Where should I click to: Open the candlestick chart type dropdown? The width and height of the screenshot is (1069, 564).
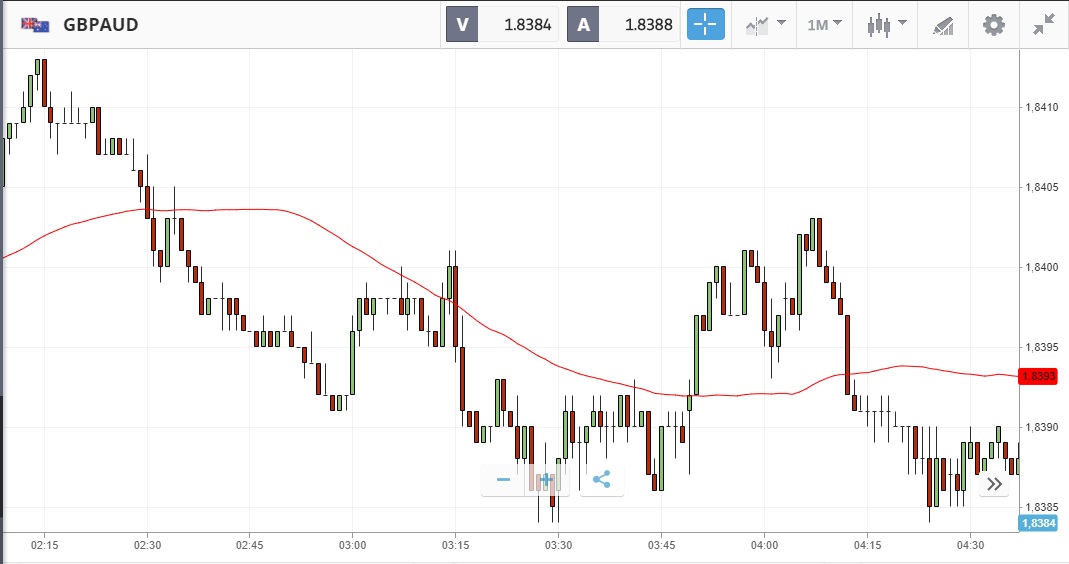tap(886, 25)
